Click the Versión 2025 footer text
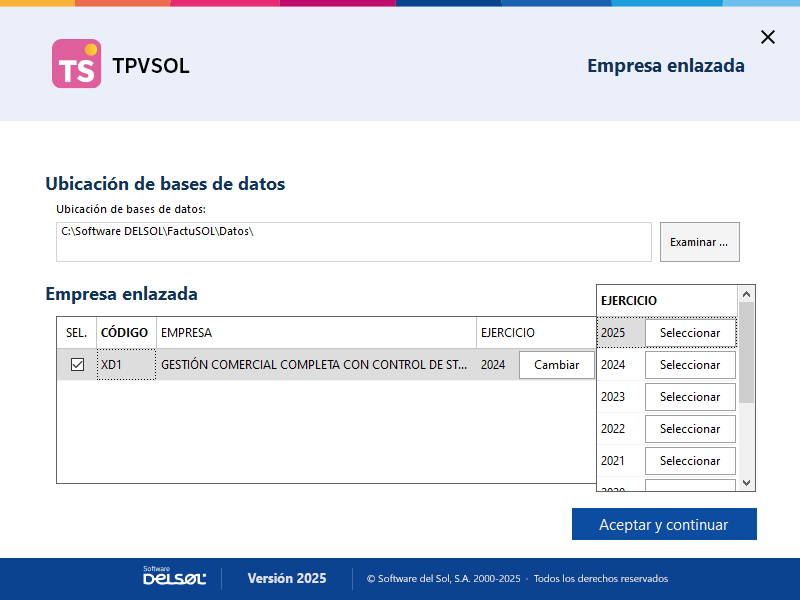Image resolution: width=800 pixels, height=600 pixels. [287, 578]
